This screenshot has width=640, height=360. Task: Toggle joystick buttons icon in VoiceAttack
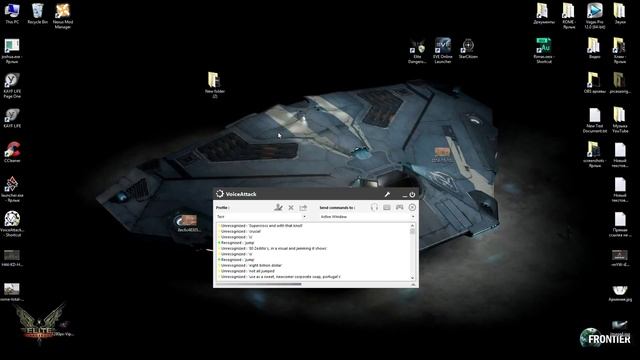400,207
